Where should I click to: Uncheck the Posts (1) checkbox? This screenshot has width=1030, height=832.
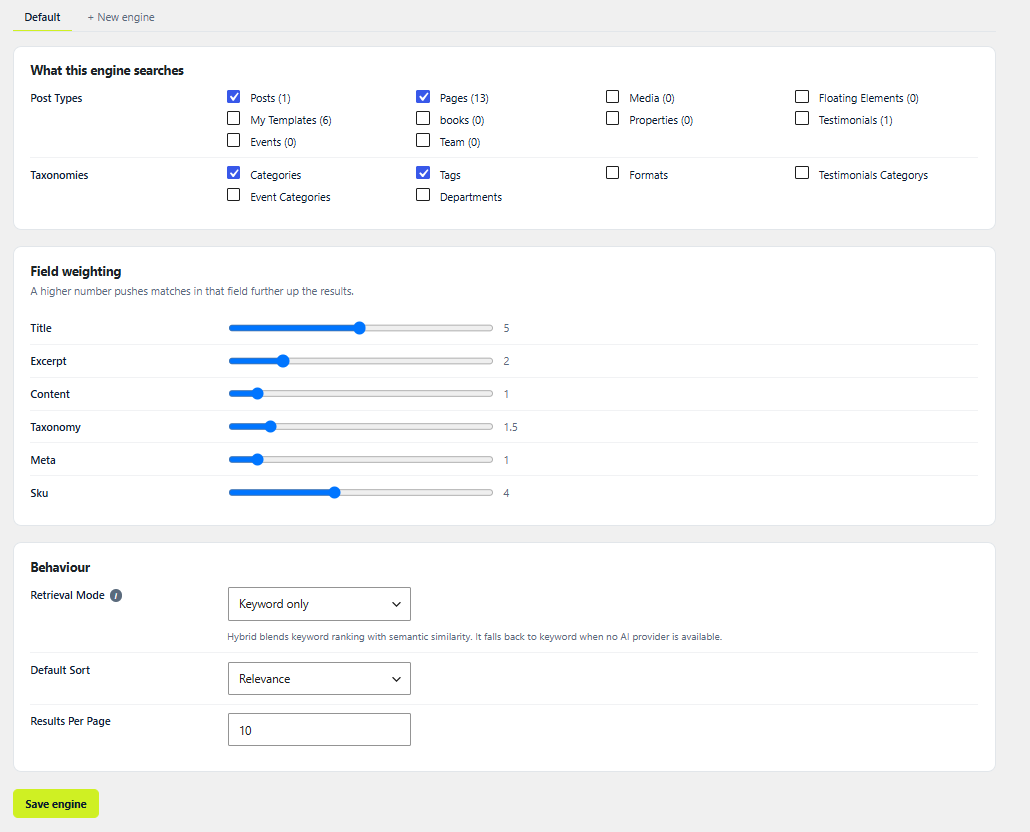click(x=233, y=97)
